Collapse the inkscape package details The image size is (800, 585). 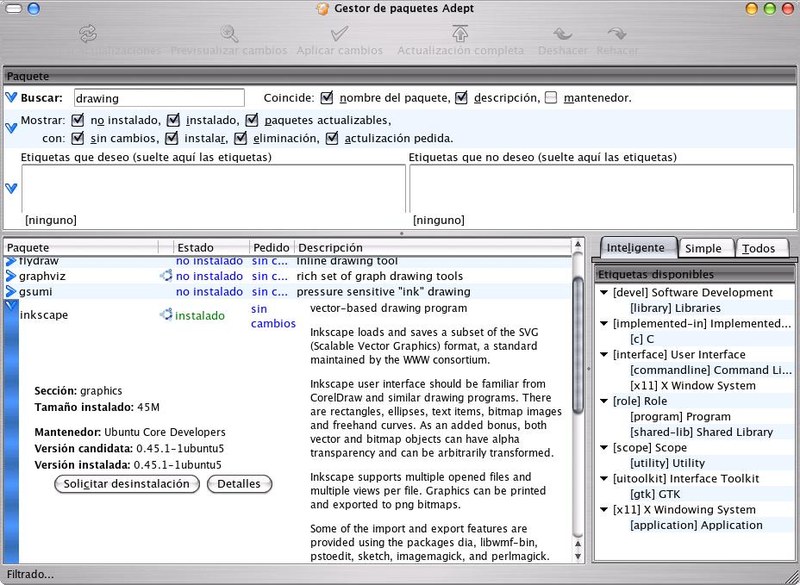coord(11,306)
